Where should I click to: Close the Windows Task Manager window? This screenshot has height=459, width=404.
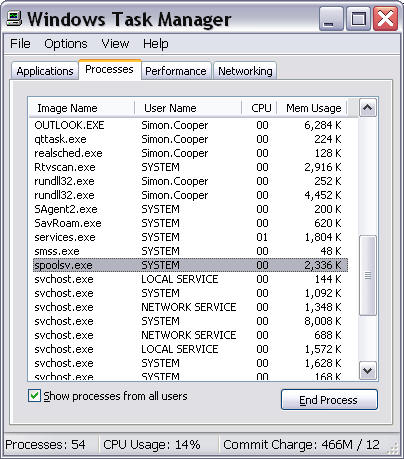385,19
